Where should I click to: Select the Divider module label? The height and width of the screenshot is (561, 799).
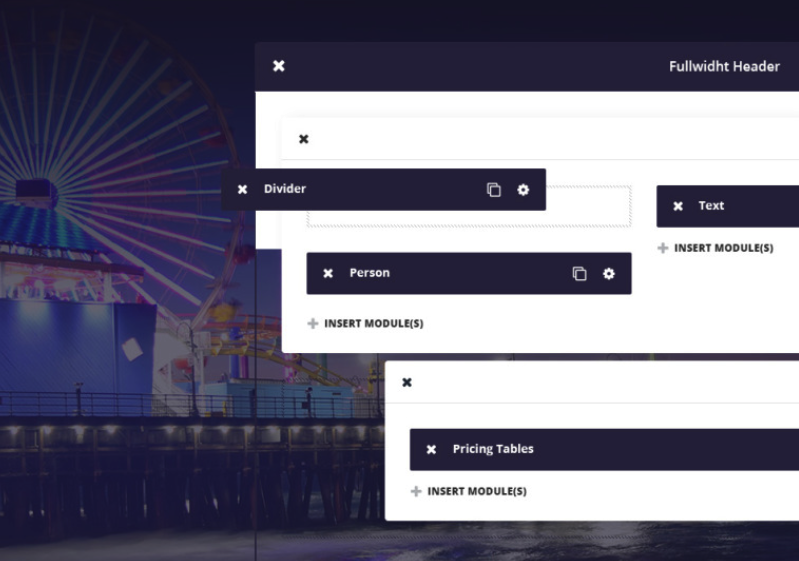[x=285, y=189]
